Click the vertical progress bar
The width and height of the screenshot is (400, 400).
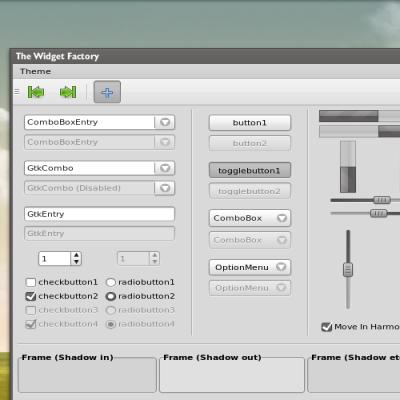pyautogui.click(x=348, y=167)
